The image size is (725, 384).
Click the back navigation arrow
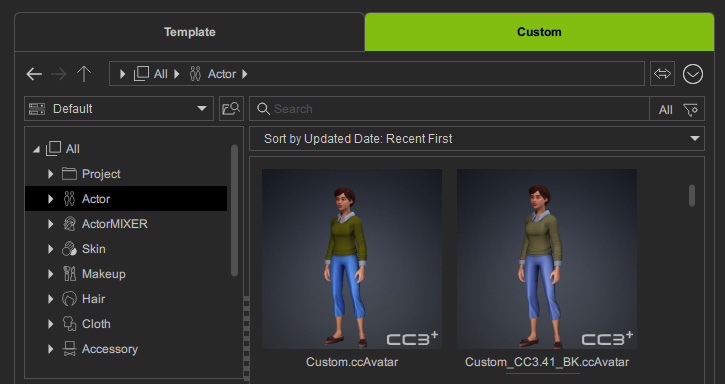tap(34, 74)
